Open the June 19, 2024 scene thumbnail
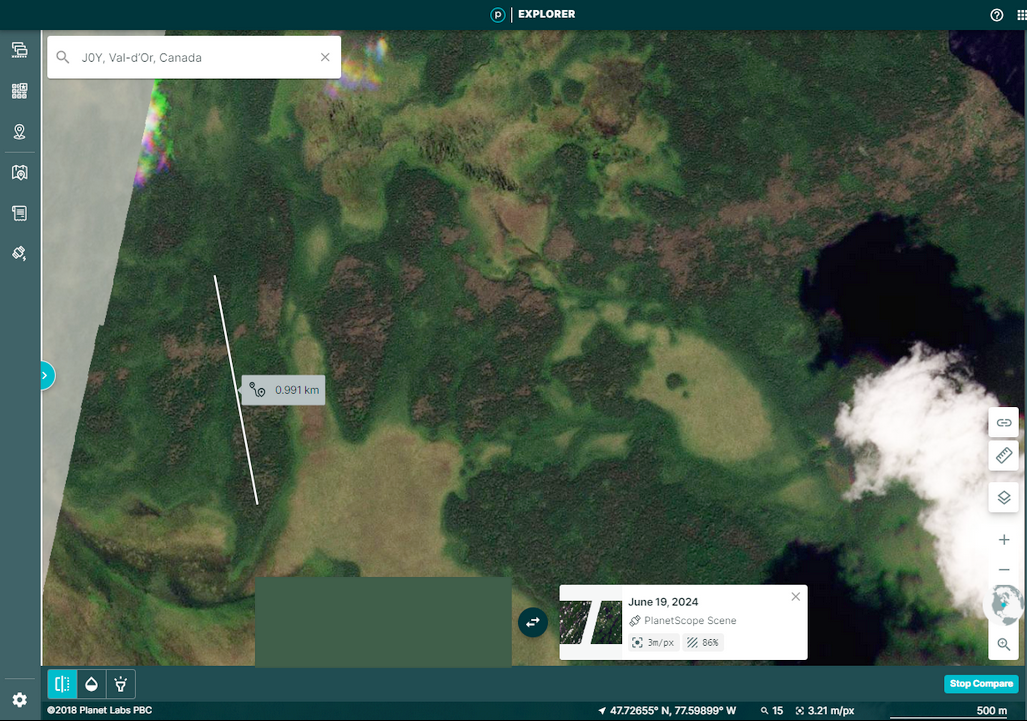Image resolution: width=1027 pixels, height=721 pixels. tap(591, 622)
